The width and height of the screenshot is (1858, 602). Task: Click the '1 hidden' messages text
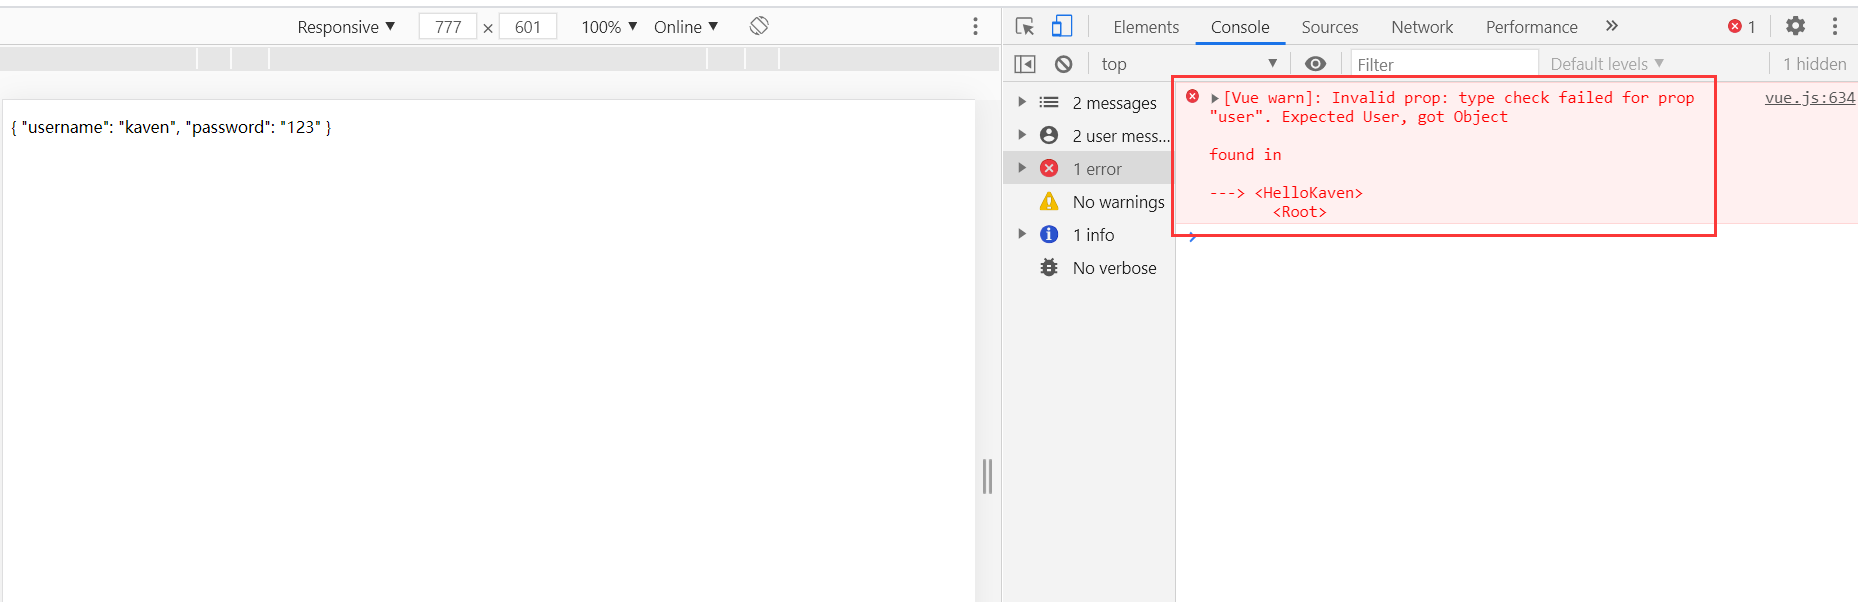1814,64
